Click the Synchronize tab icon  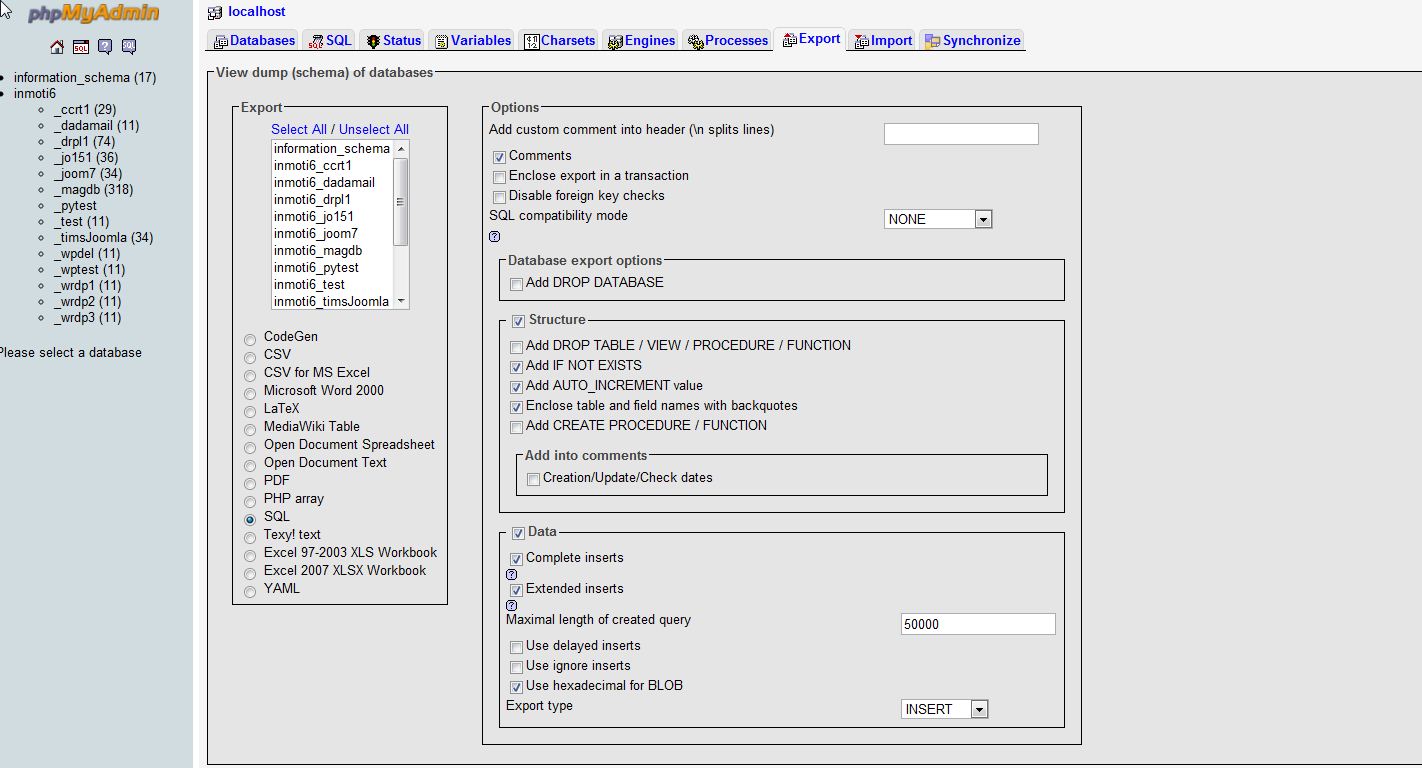(x=932, y=41)
